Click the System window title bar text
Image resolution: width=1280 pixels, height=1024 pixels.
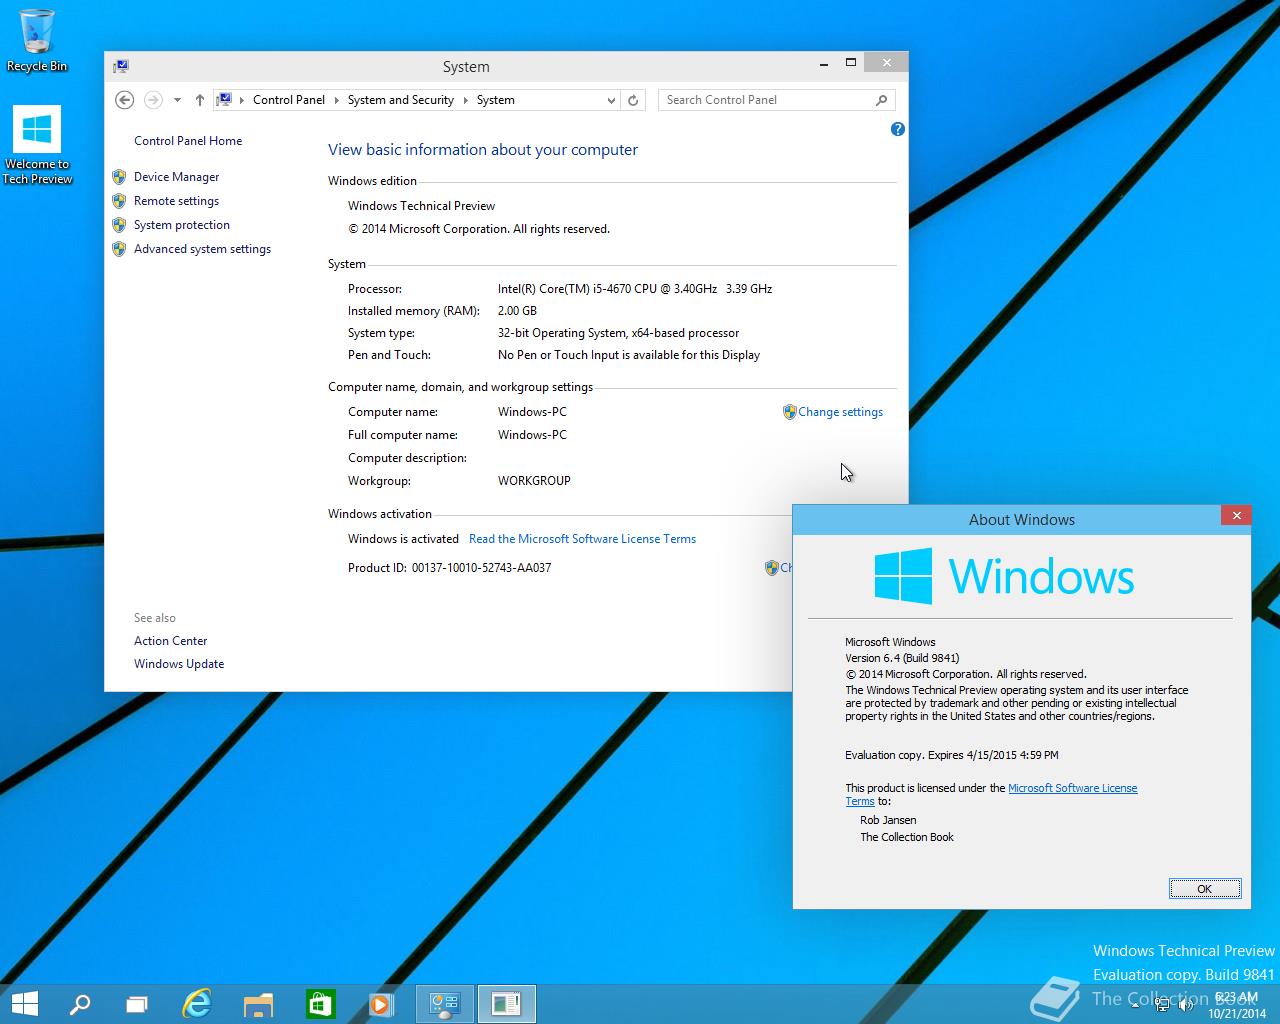(x=466, y=67)
